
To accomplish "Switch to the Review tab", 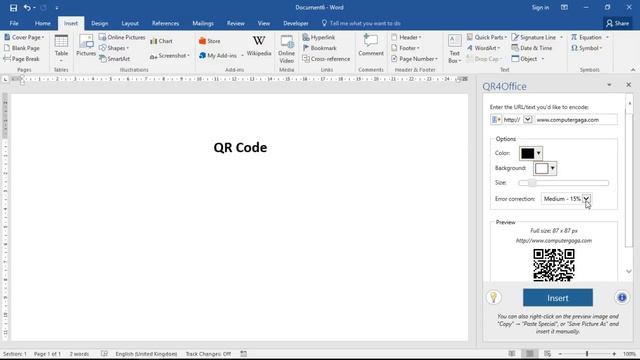I will pyautogui.click(x=236, y=23).
